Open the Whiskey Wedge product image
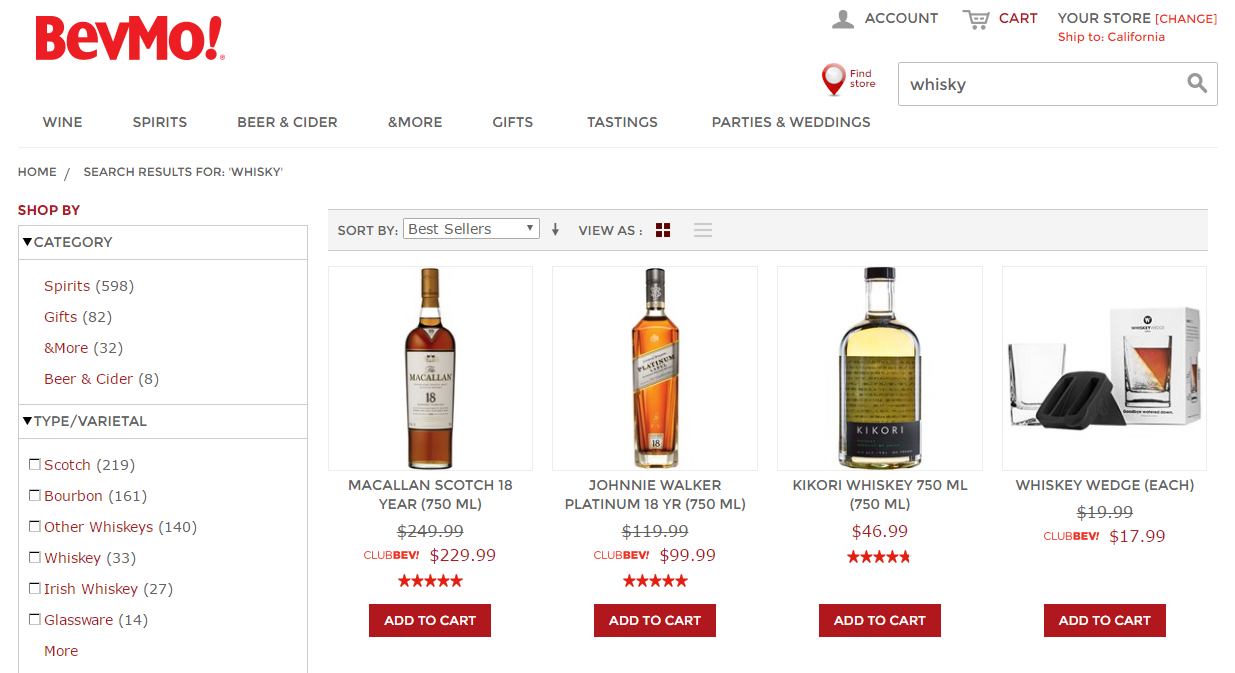Screen dimensions: 1235x673 tap(1104, 368)
